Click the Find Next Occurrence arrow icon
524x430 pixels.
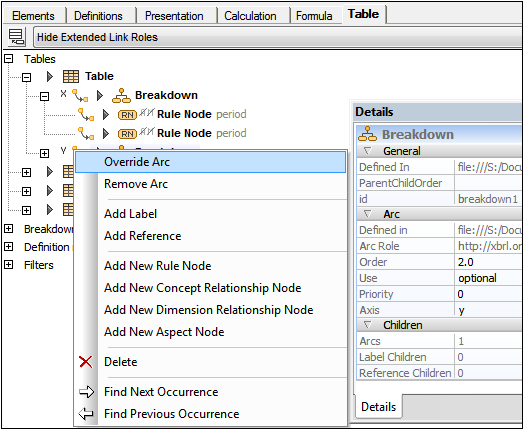87,392
